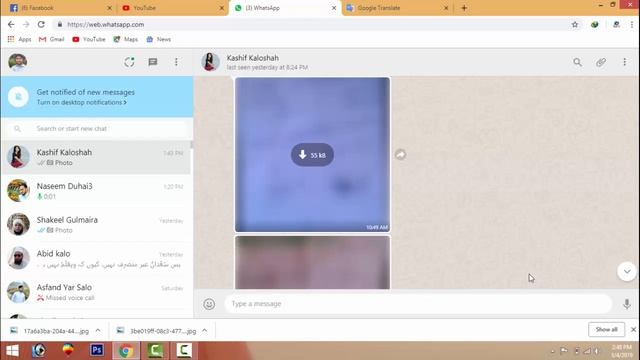The height and width of the screenshot is (360, 640).
Task: Open the YouTube bookmark
Action: [89, 39]
